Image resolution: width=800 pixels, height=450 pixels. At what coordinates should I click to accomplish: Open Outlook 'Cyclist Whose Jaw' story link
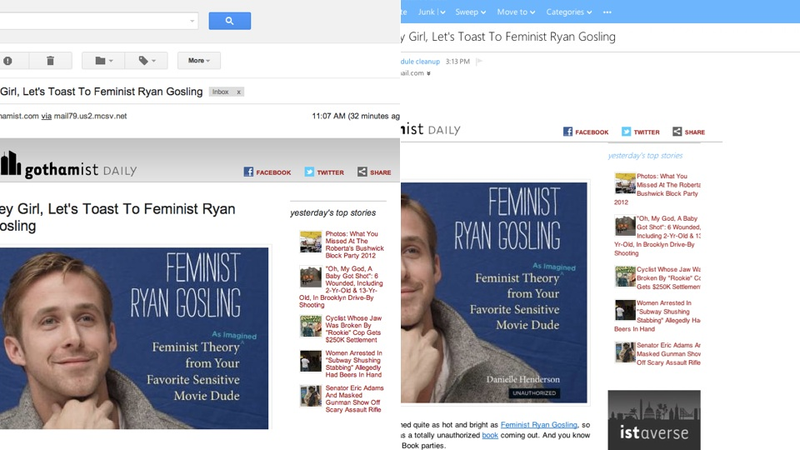[x=668, y=278]
